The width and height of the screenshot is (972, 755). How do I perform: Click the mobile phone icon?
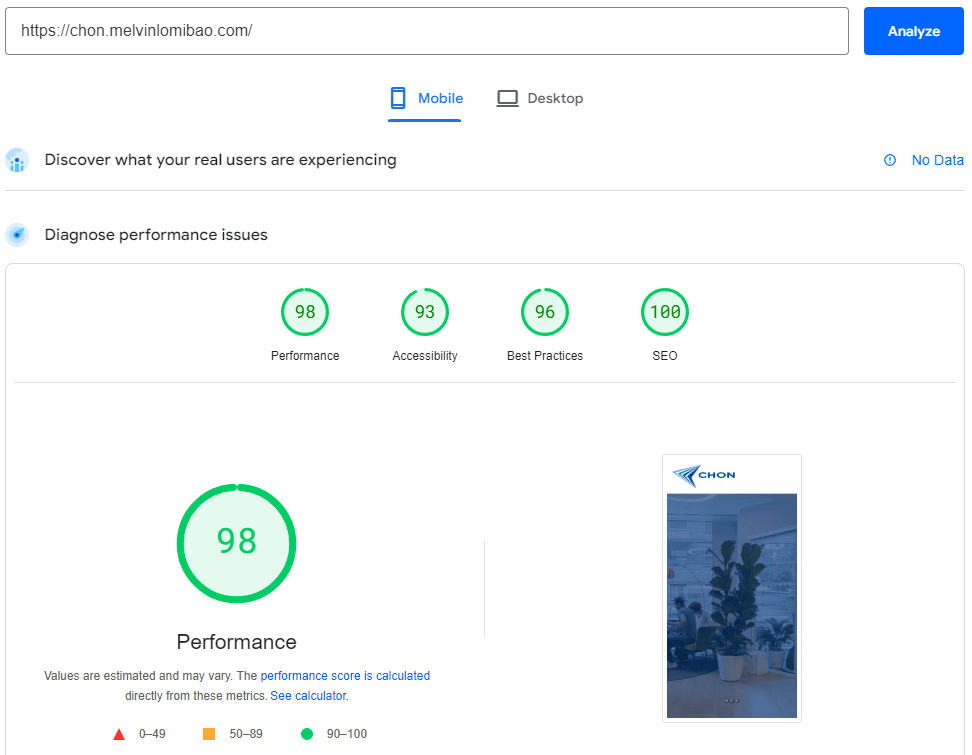(398, 98)
